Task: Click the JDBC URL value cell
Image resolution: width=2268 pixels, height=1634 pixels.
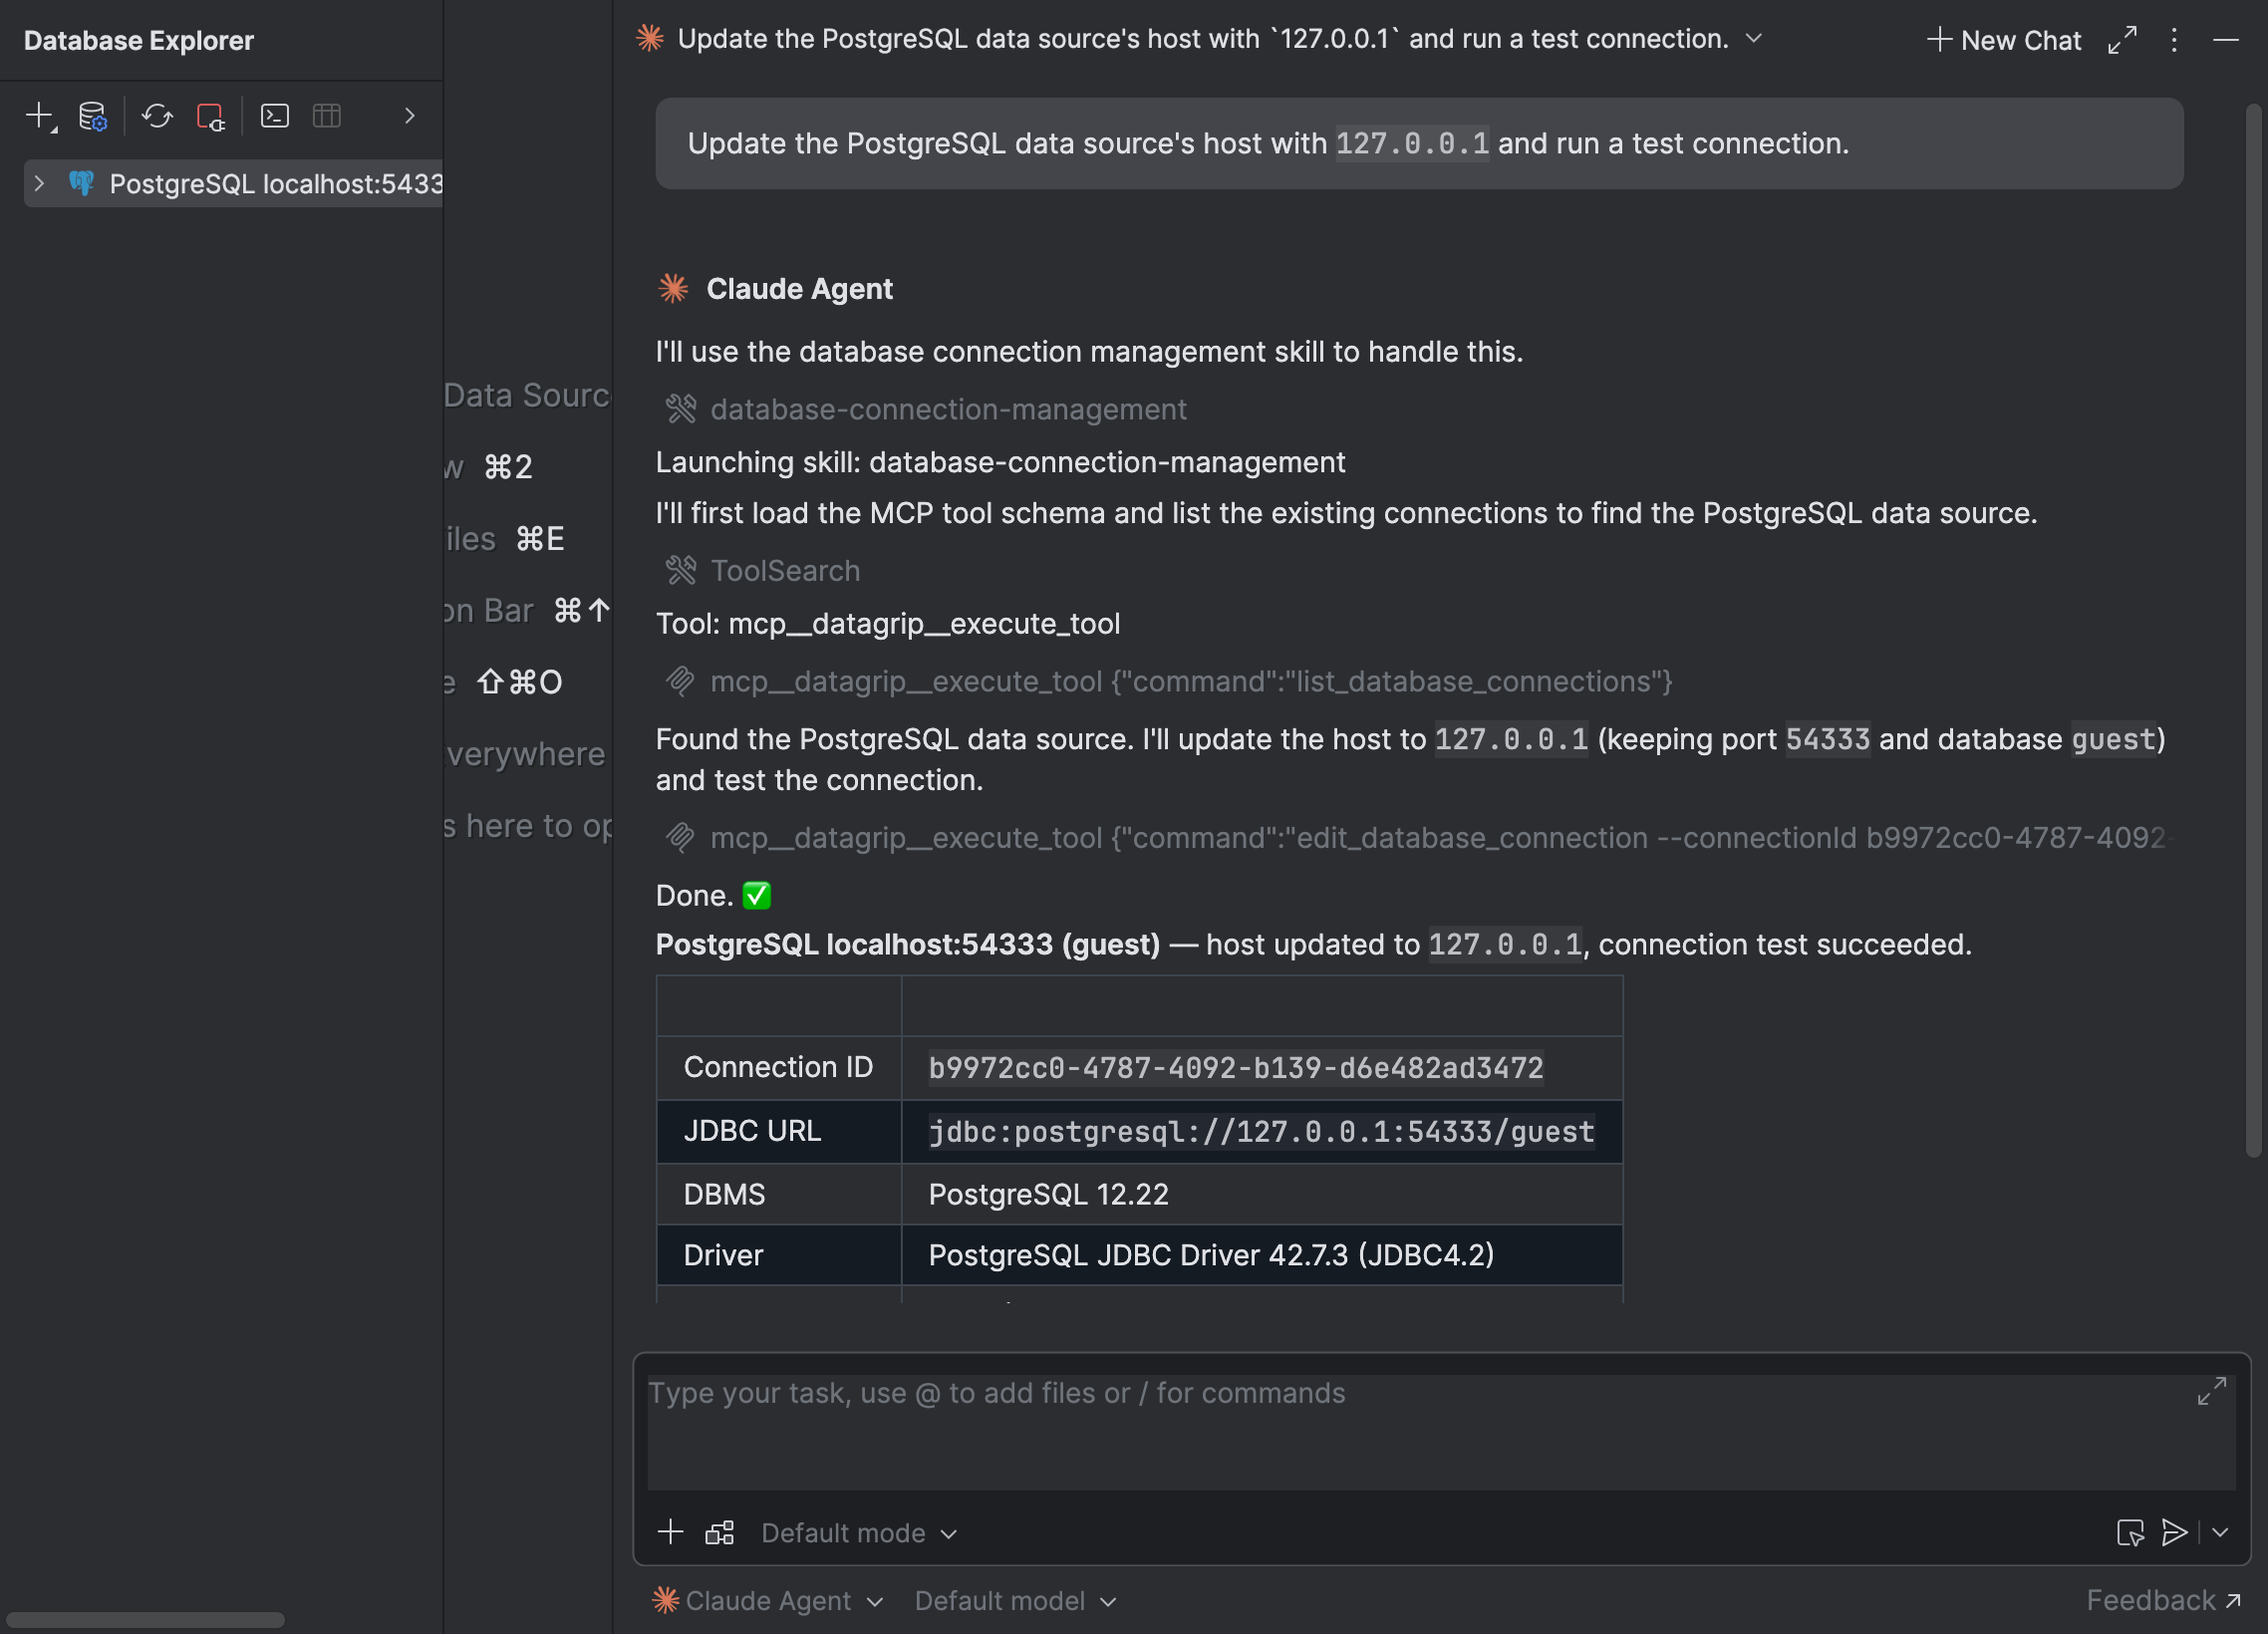Action: tap(1261, 1132)
